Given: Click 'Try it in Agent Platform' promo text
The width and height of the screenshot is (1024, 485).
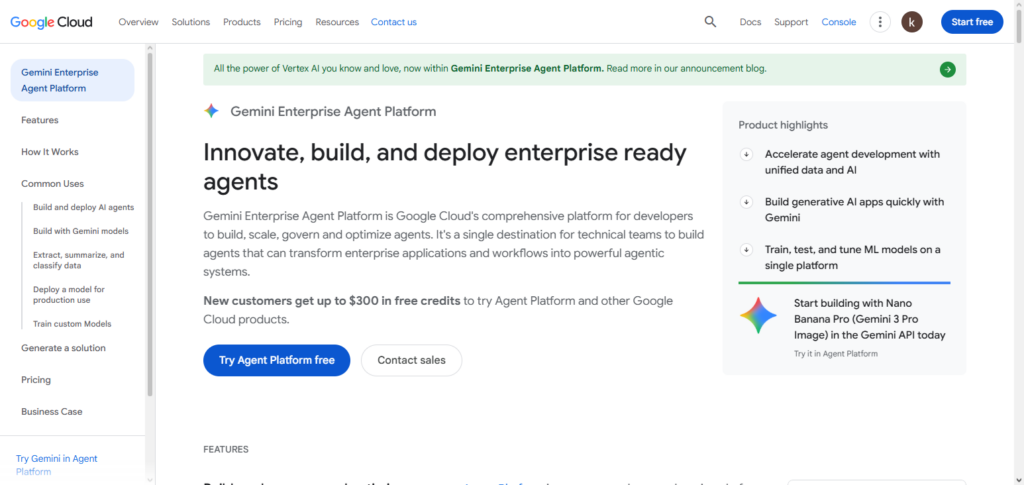Looking at the screenshot, I should coord(836,354).
